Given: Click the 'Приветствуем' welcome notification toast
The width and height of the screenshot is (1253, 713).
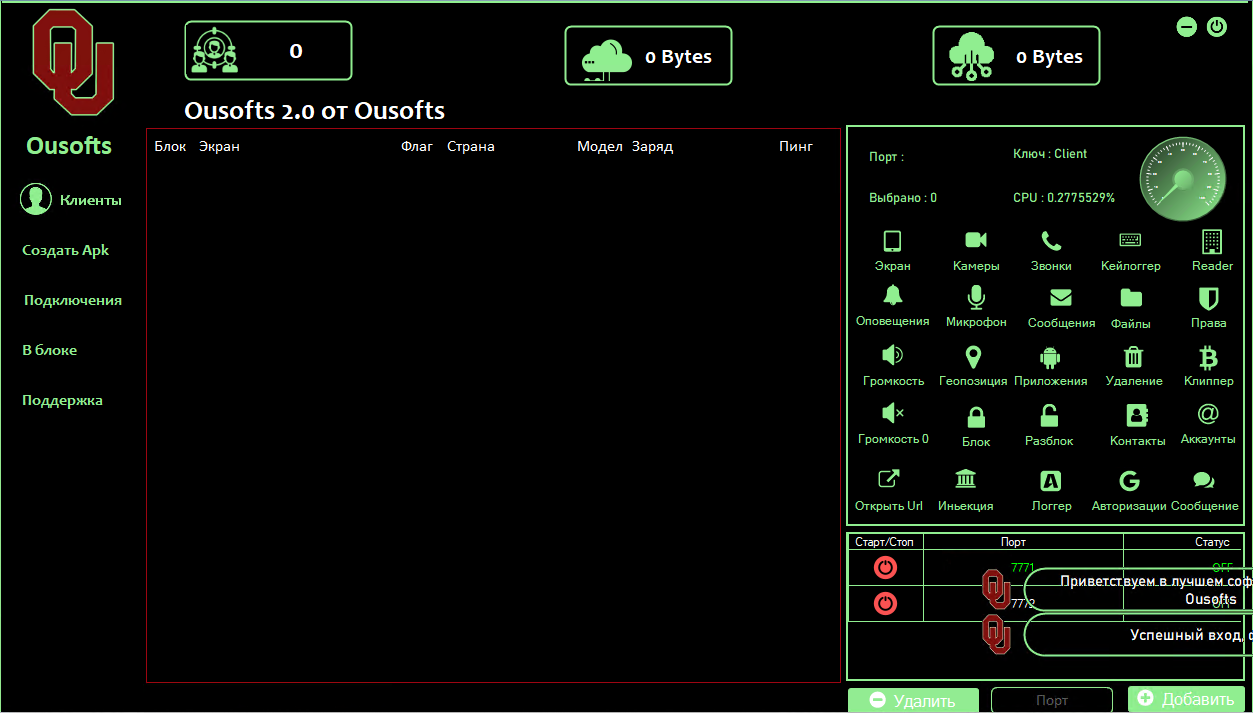Looking at the screenshot, I should pyautogui.click(x=1138, y=589).
